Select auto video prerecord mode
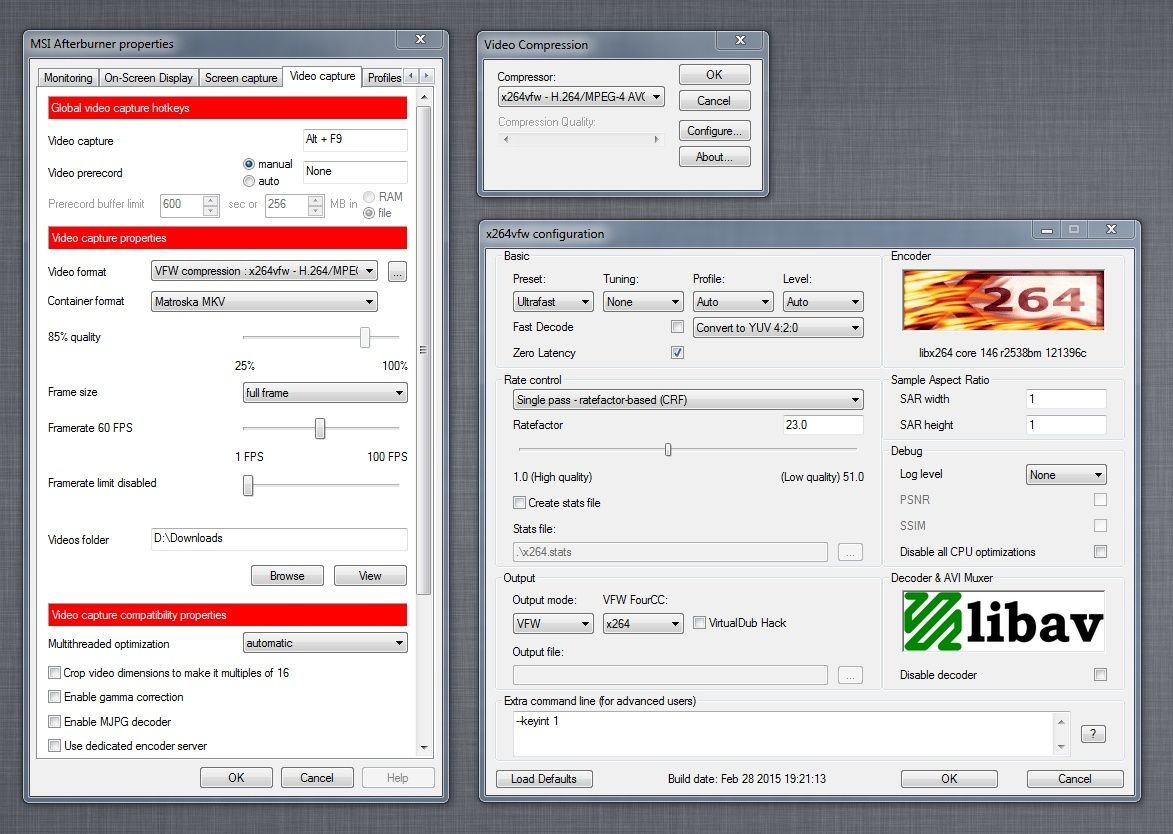Screen dimensions: 1173x834 [249, 181]
